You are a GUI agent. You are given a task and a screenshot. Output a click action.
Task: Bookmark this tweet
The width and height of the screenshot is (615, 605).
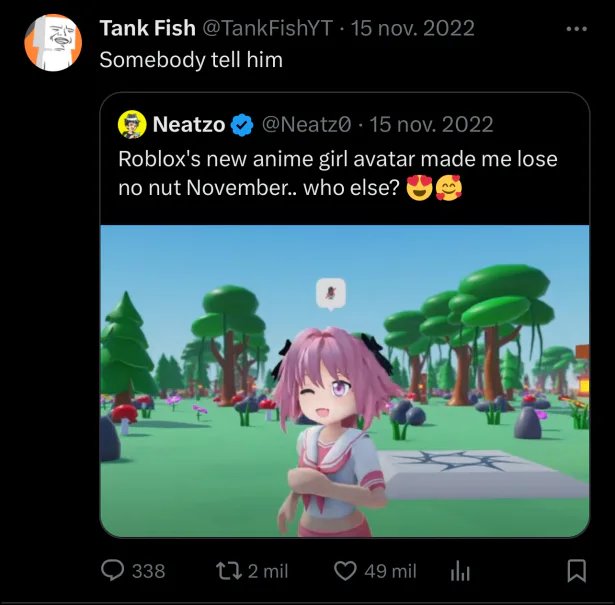[x=576, y=570]
